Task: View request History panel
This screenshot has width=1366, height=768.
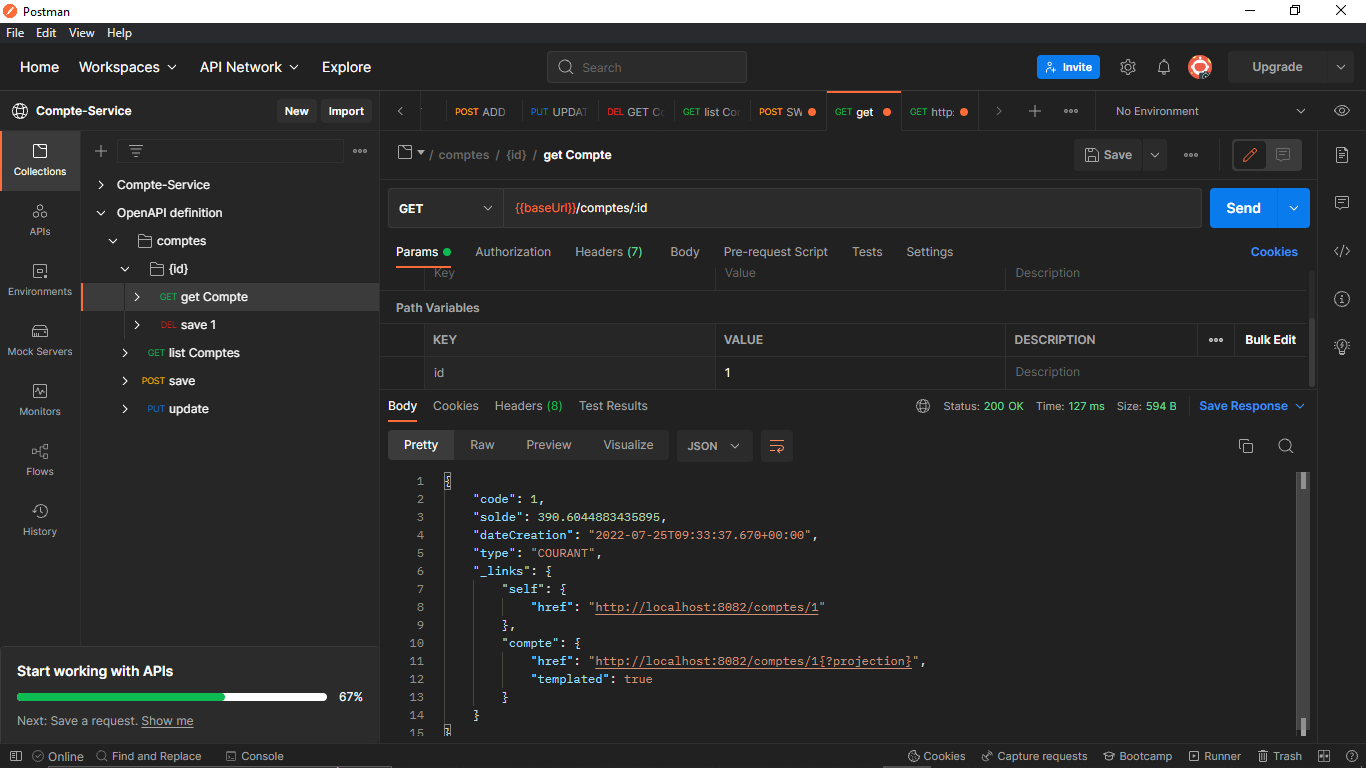Action: click(x=39, y=518)
